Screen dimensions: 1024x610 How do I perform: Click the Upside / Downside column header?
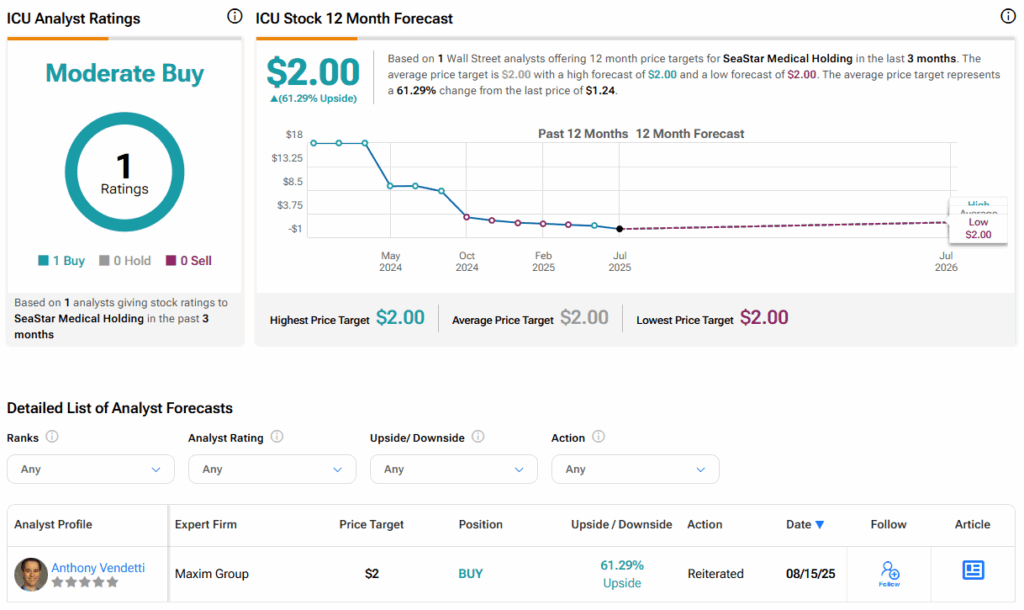[621, 524]
